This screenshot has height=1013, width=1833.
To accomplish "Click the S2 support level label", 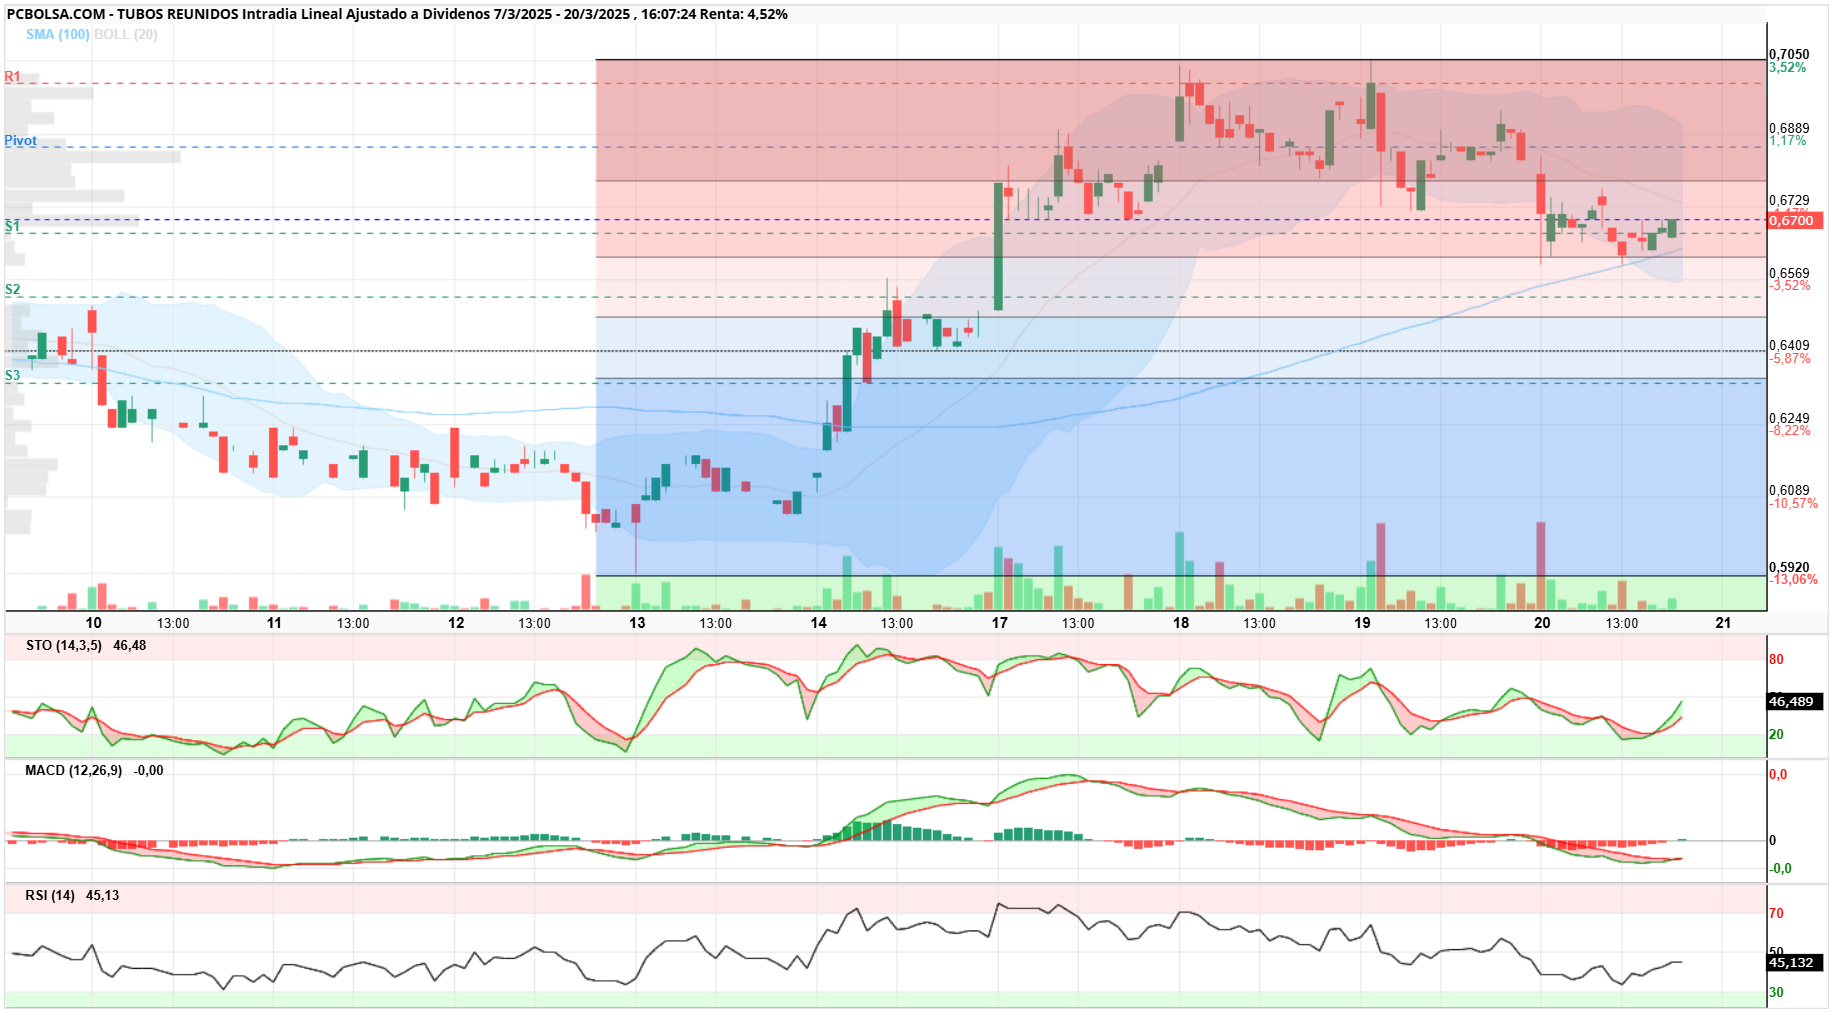I will click(x=12, y=289).
